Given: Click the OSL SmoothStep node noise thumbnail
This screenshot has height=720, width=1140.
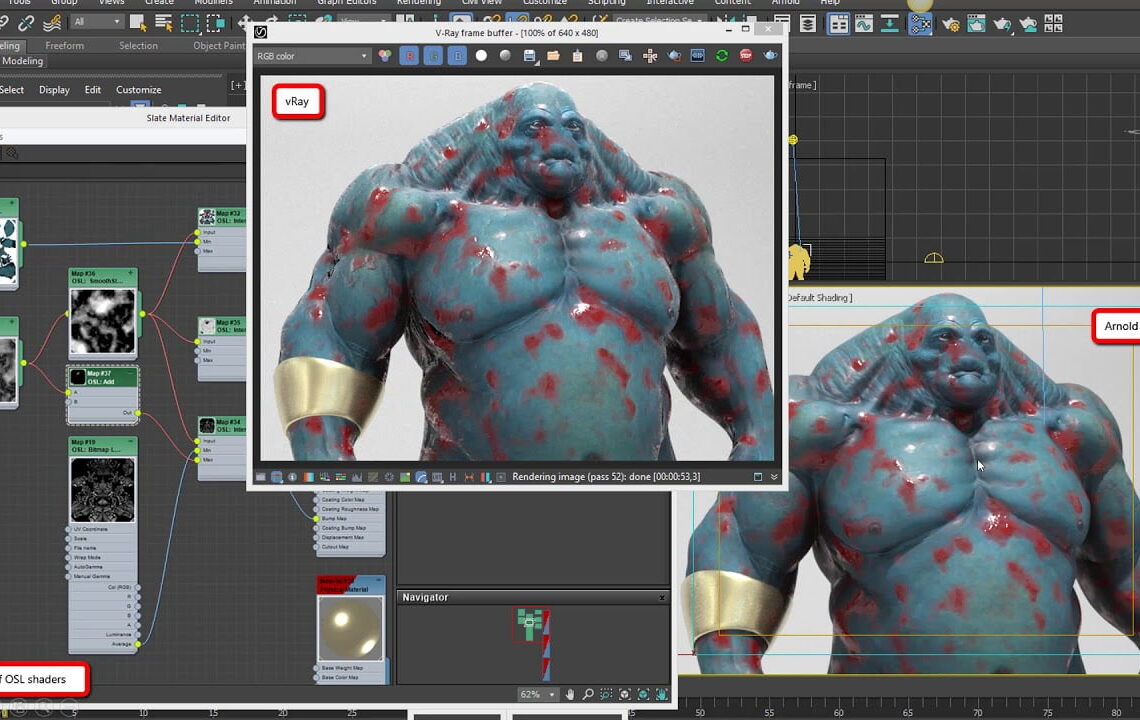Looking at the screenshot, I should pos(102,321).
